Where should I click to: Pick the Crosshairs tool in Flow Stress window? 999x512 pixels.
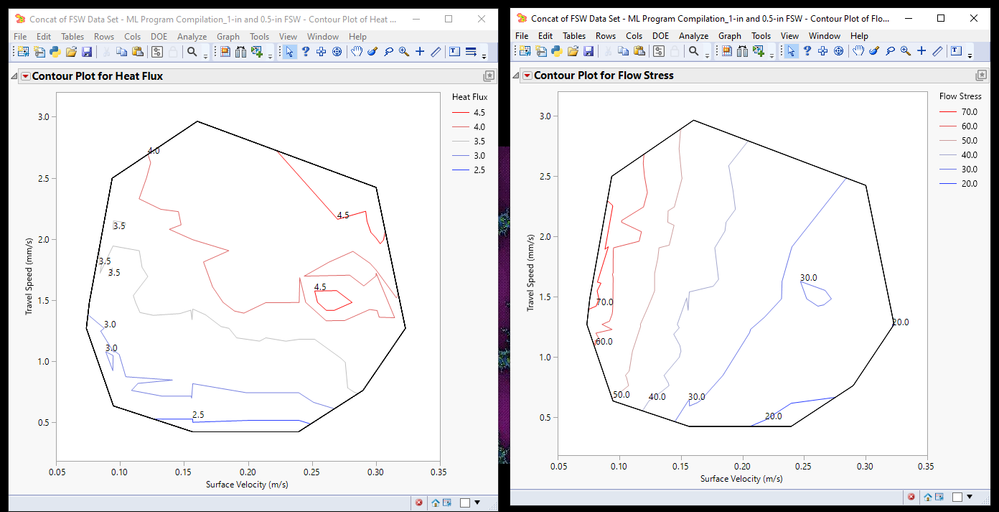pyautogui.click(x=921, y=51)
